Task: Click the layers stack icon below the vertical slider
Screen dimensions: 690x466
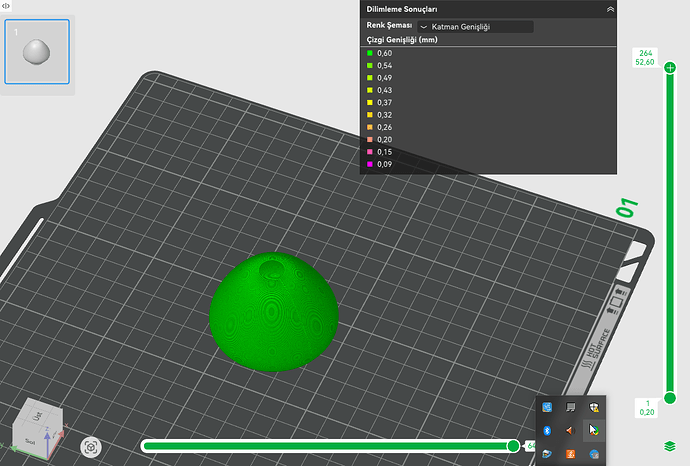Action: pyautogui.click(x=669, y=446)
